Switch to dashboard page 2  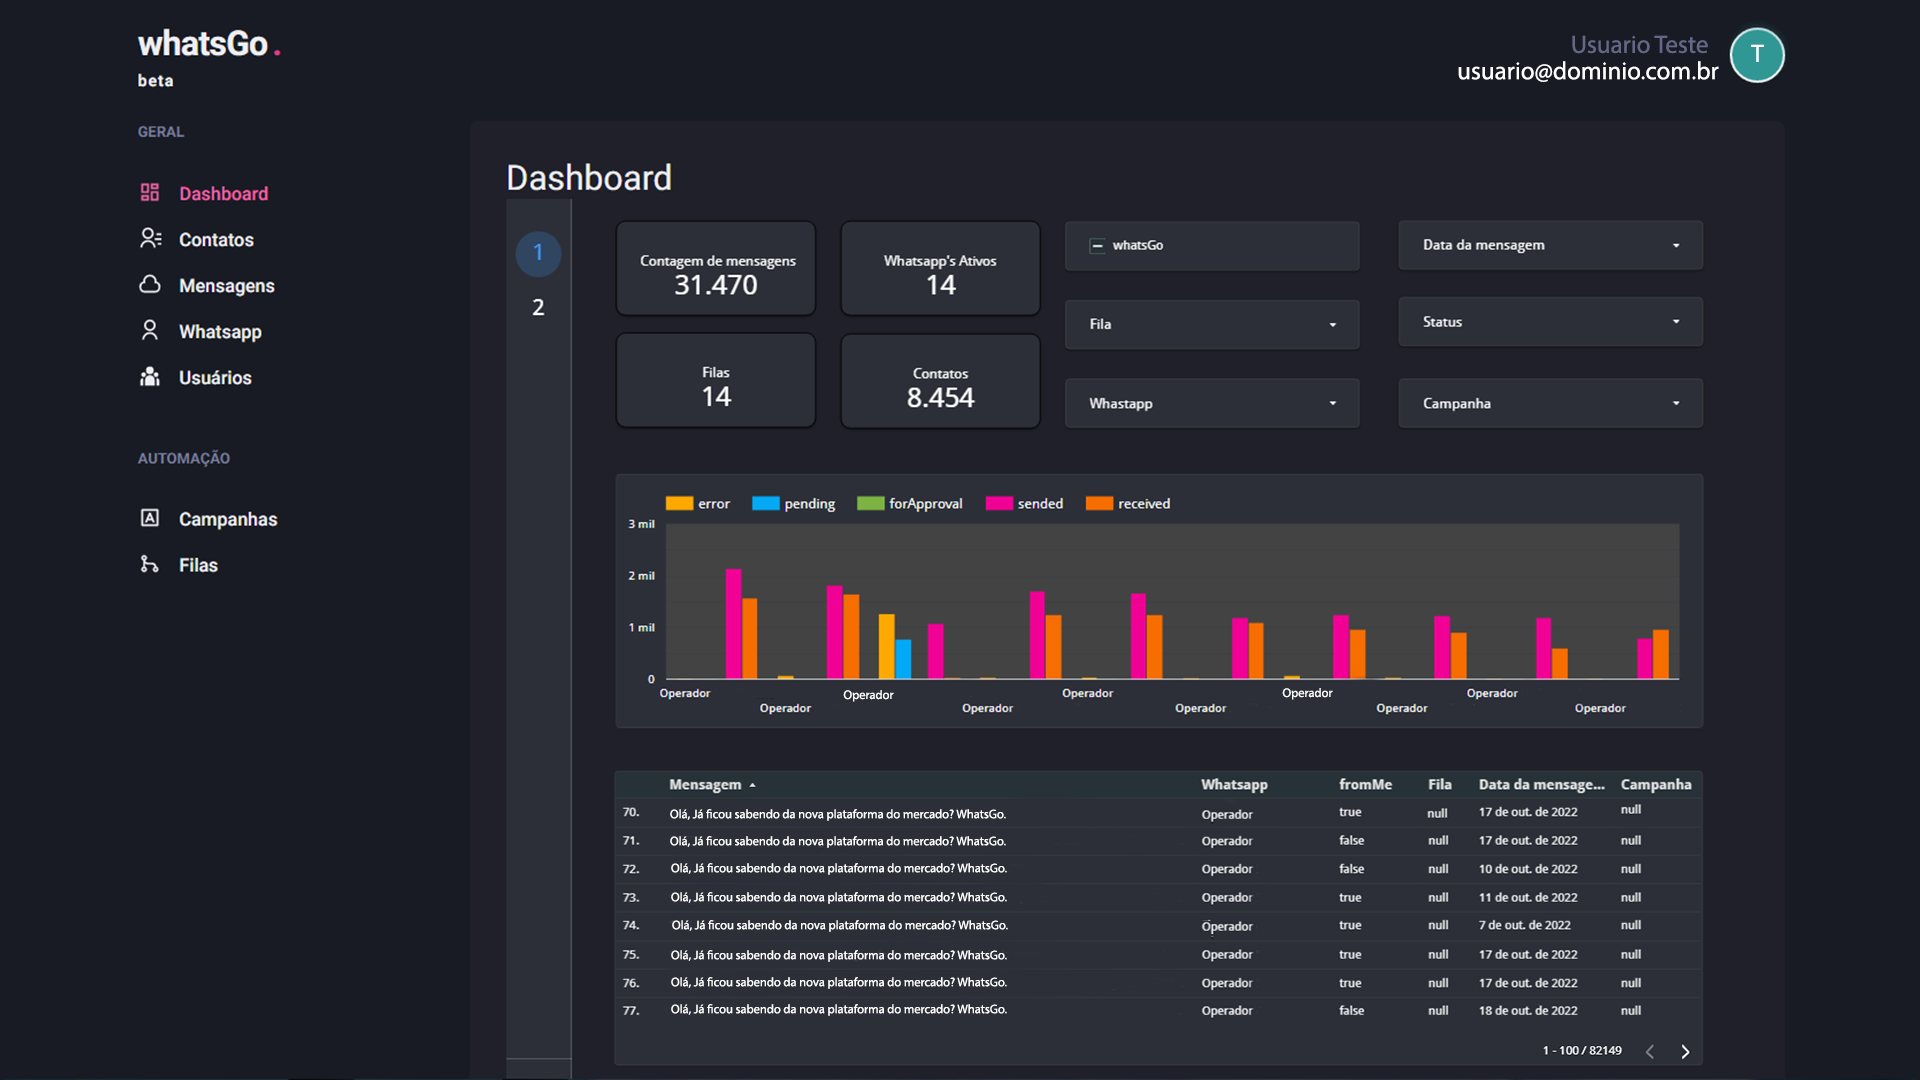[x=538, y=308]
